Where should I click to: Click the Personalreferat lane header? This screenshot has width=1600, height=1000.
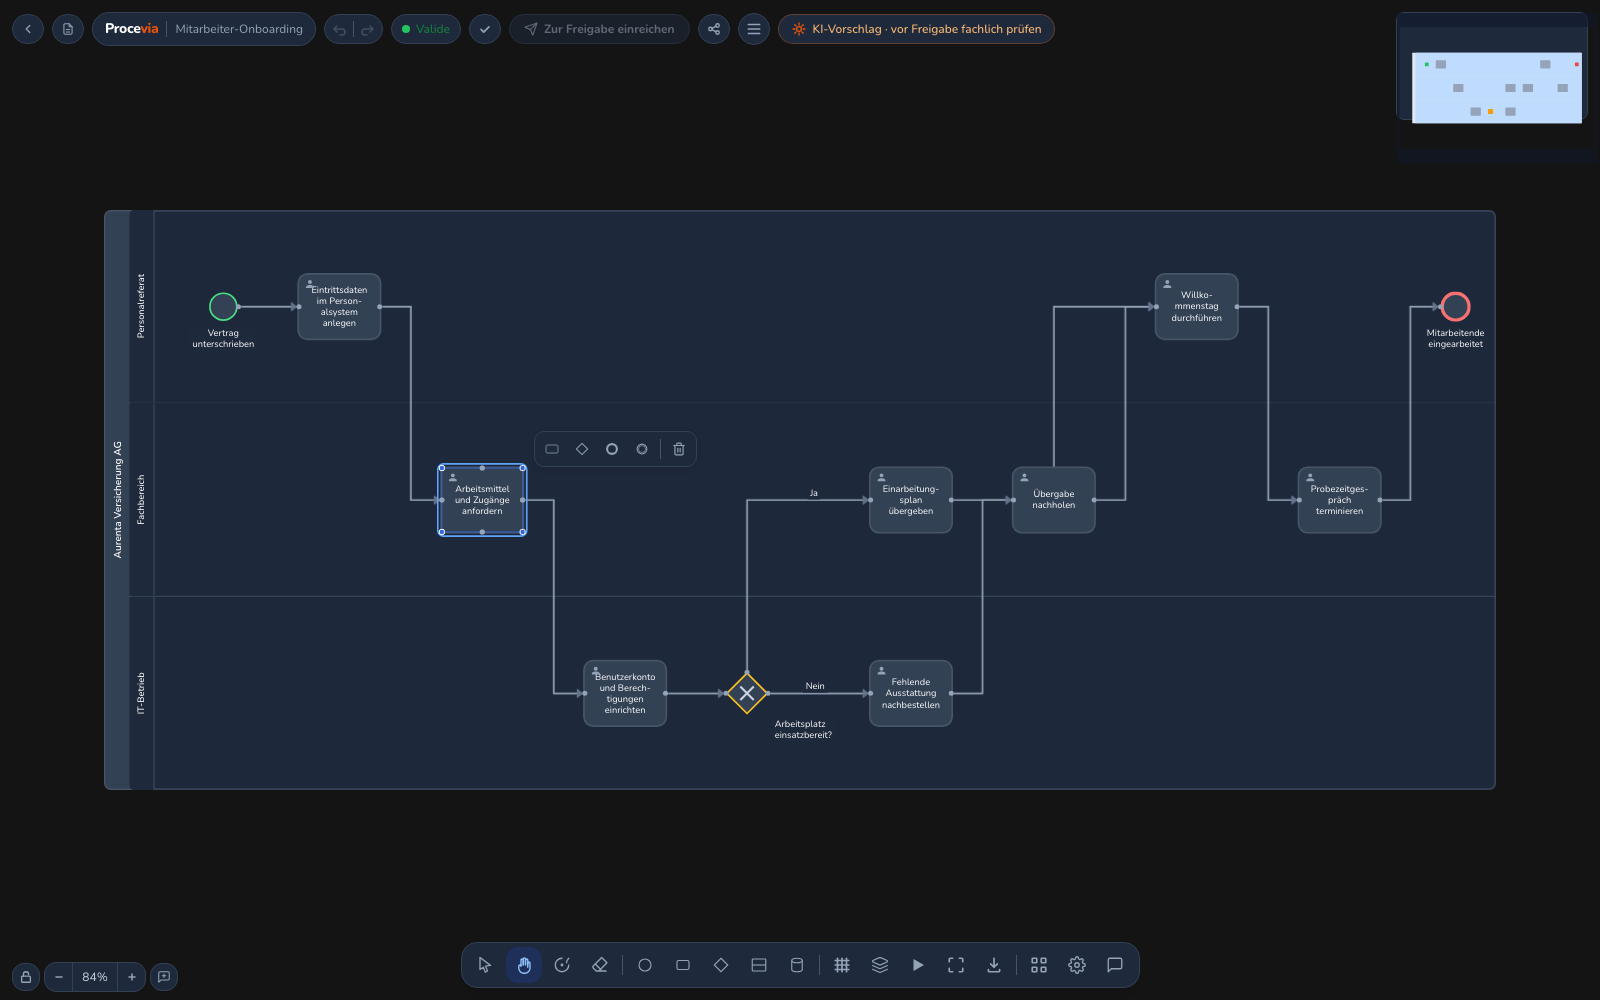coord(141,306)
